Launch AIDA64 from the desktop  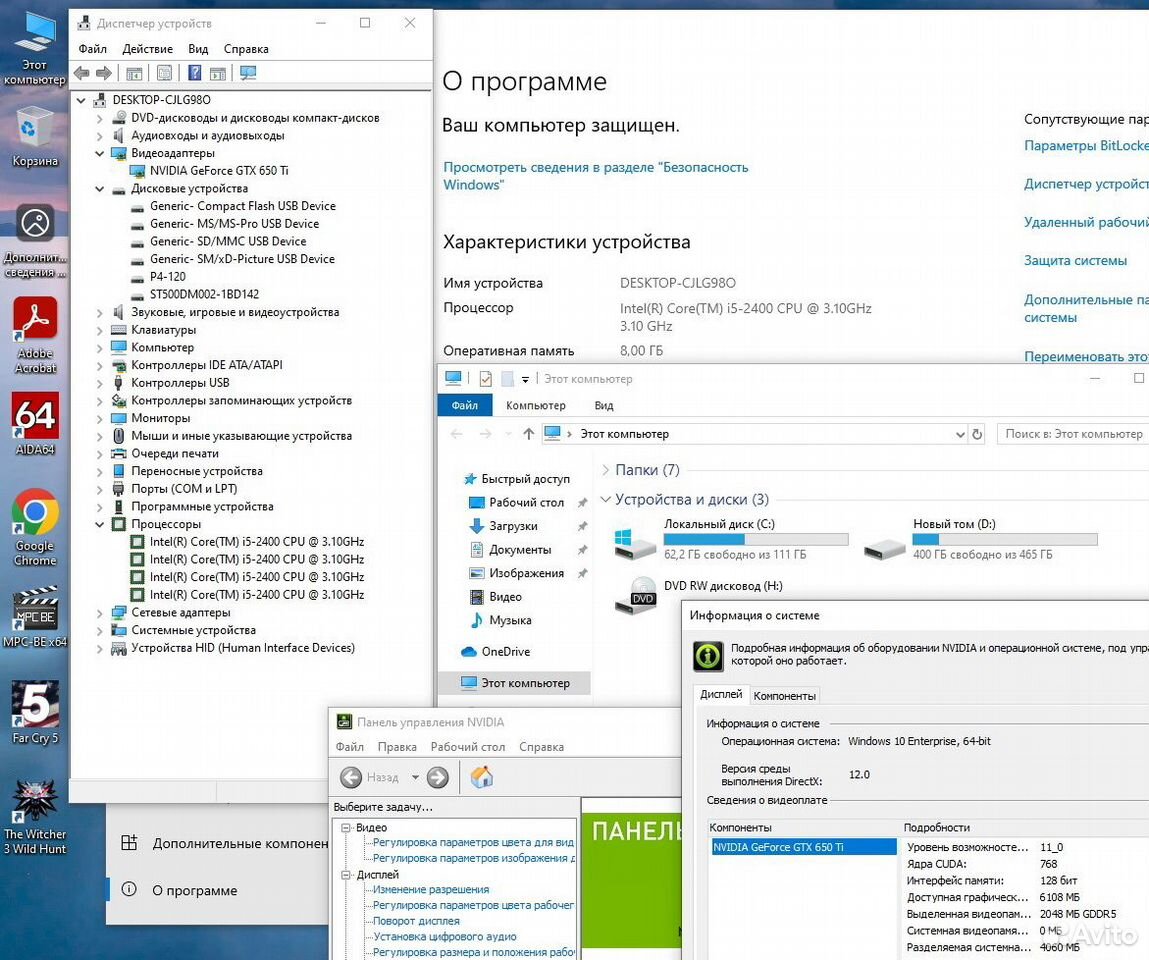pos(35,423)
